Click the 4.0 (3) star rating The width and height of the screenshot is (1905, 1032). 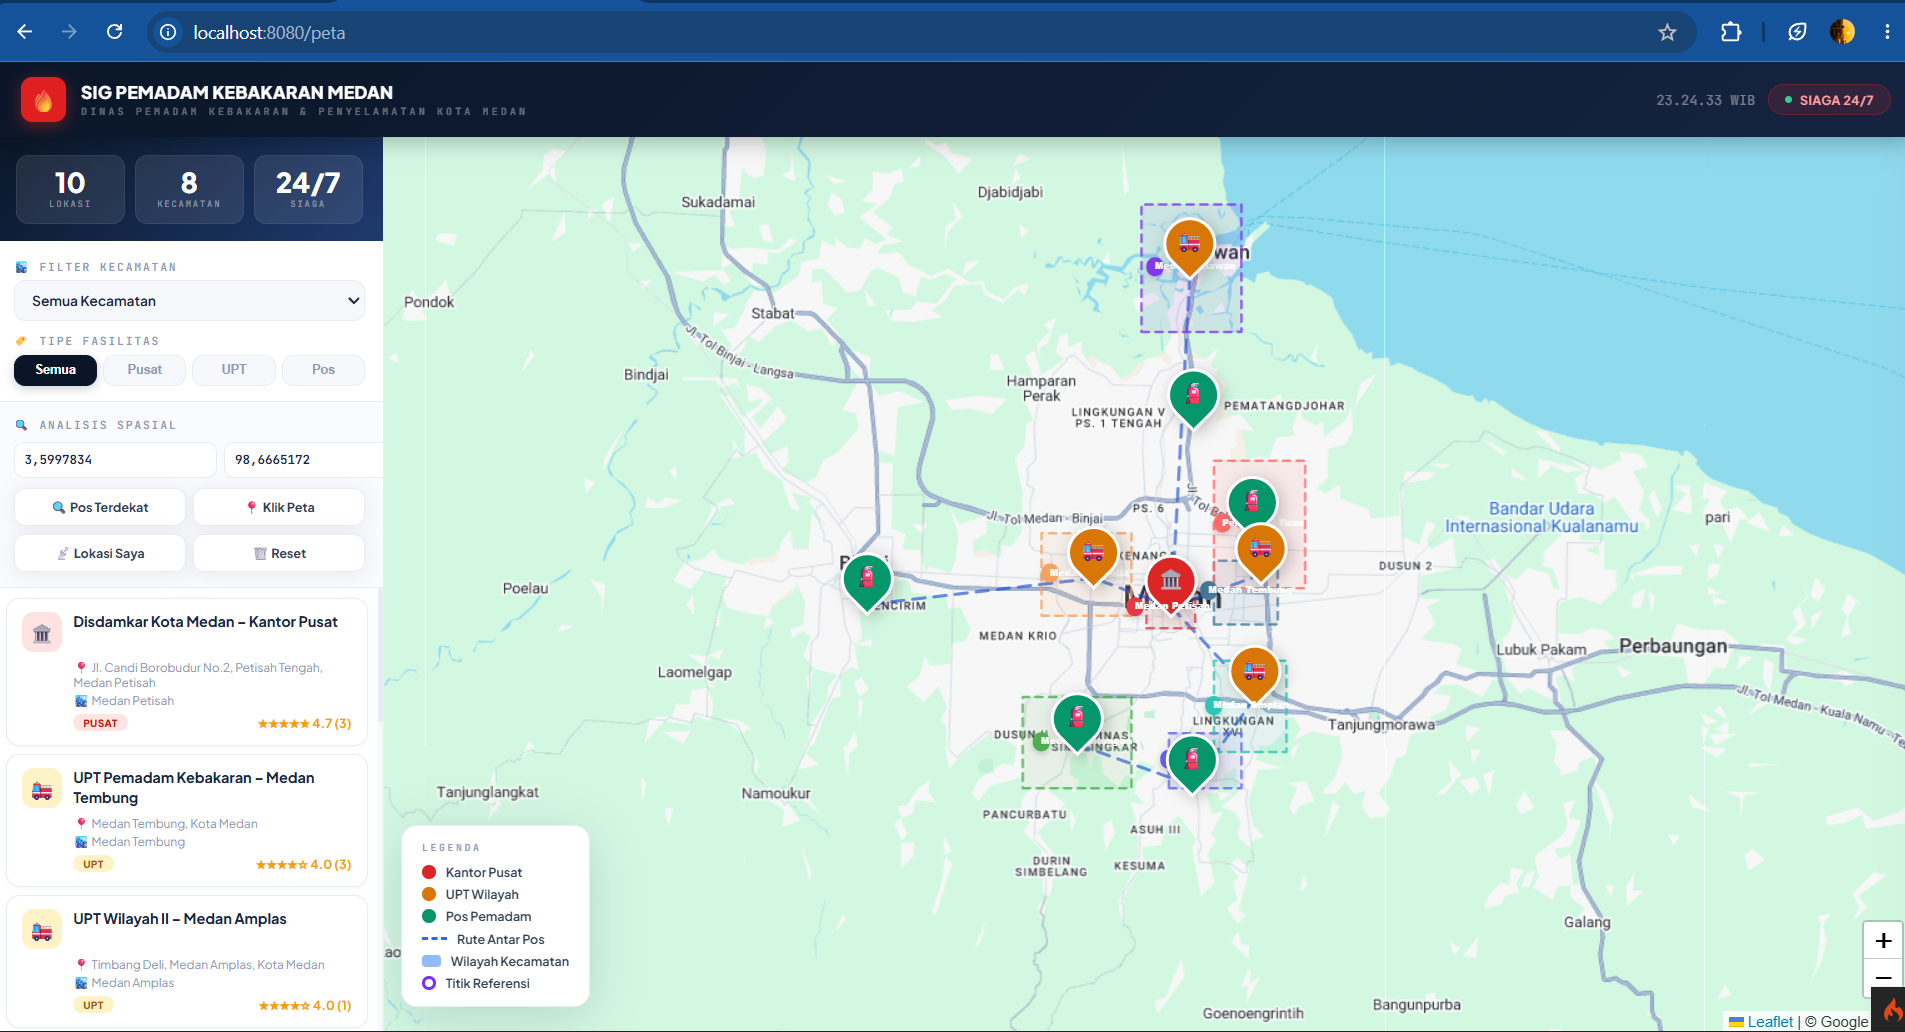303,864
